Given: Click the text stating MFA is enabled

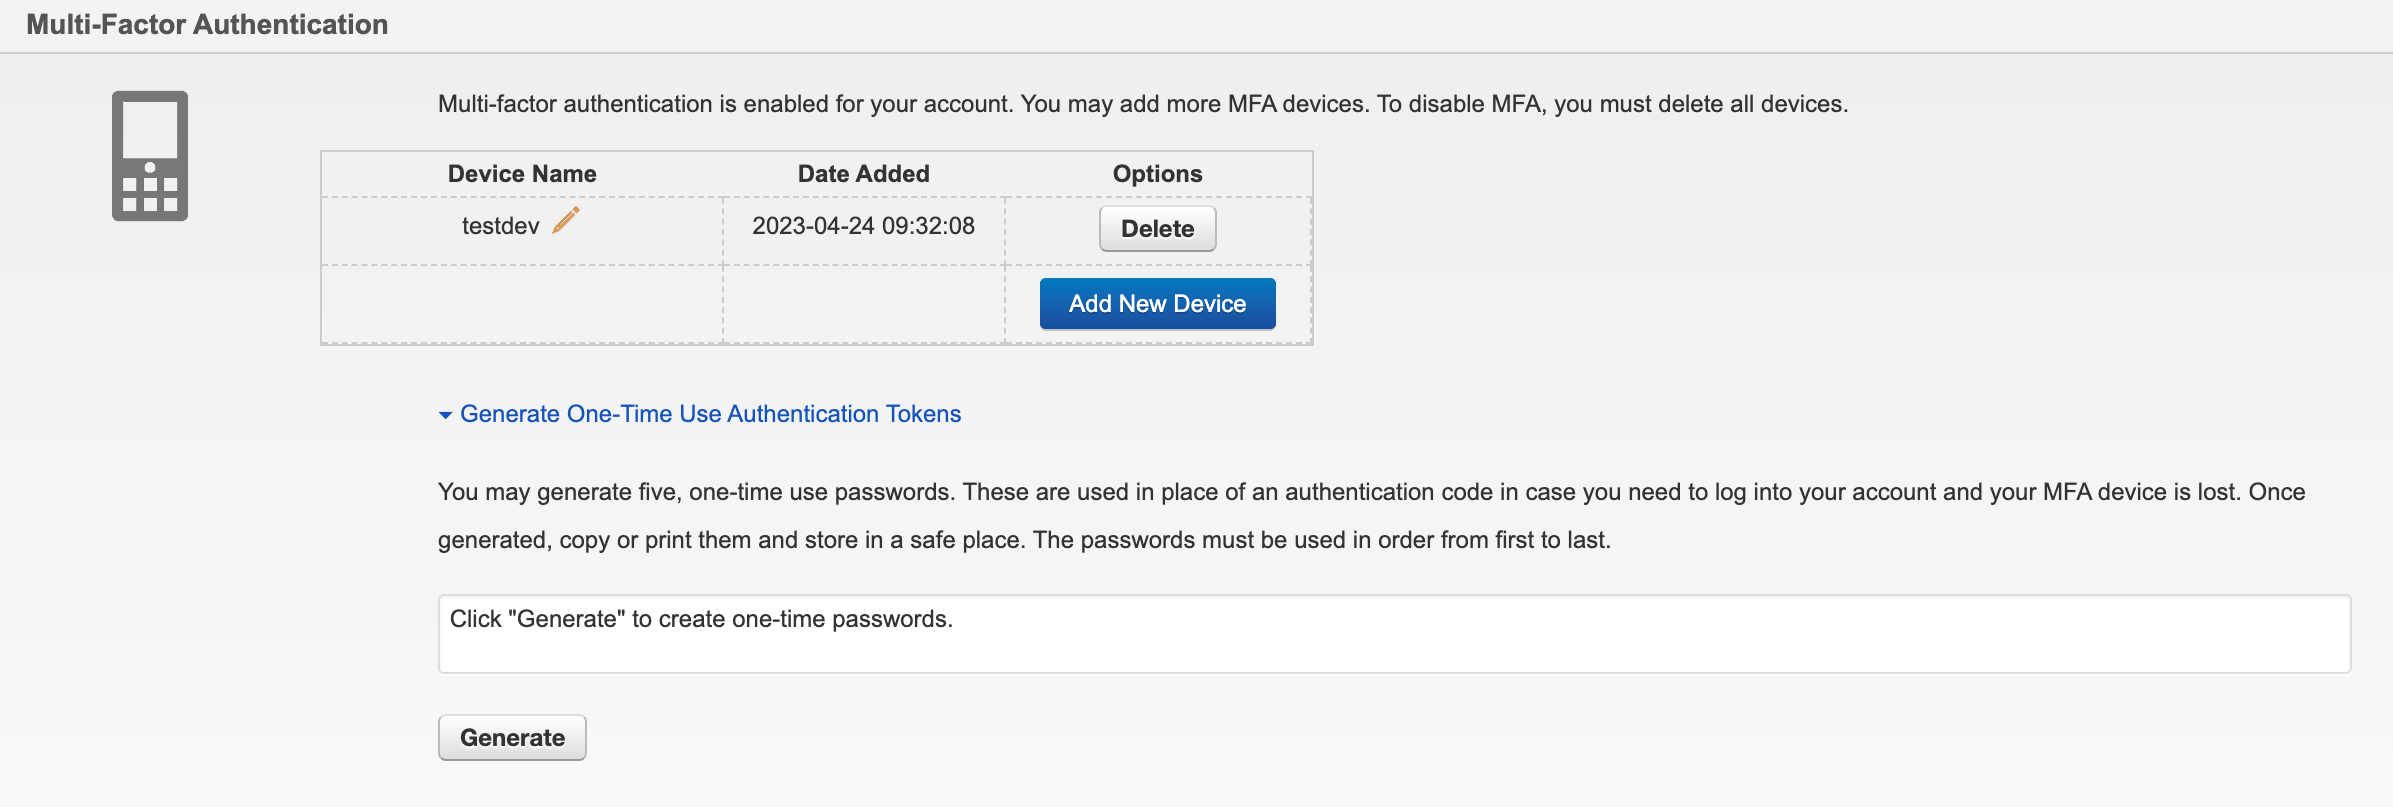Looking at the screenshot, I should (x=1143, y=104).
